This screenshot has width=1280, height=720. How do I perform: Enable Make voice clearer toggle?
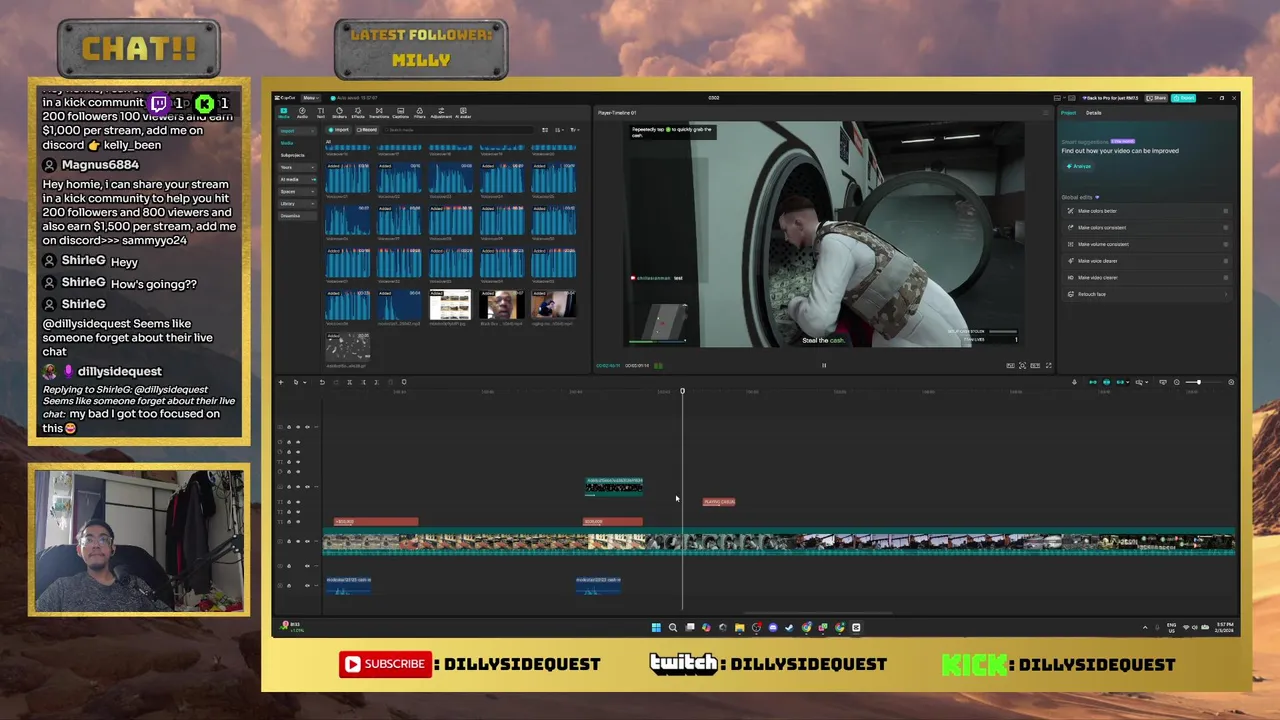pyautogui.click(x=1226, y=261)
